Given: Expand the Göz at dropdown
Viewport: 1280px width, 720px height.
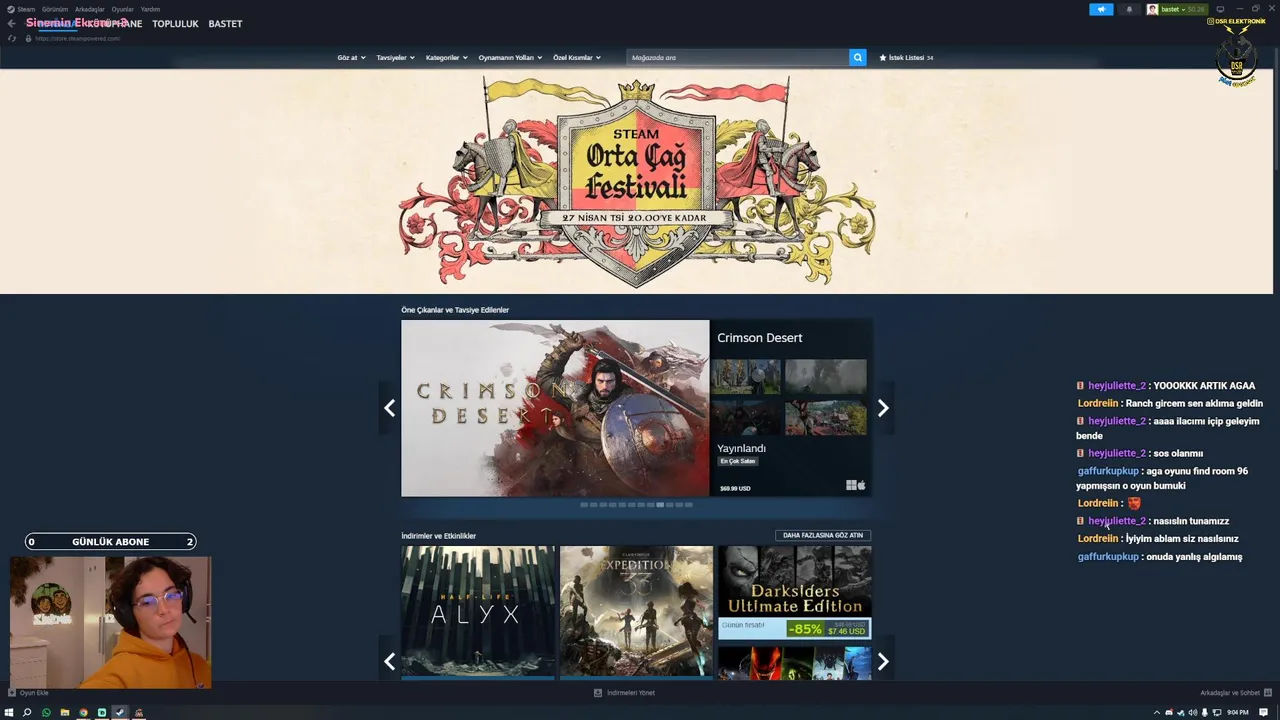Looking at the screenshot, I should (351, 58).
